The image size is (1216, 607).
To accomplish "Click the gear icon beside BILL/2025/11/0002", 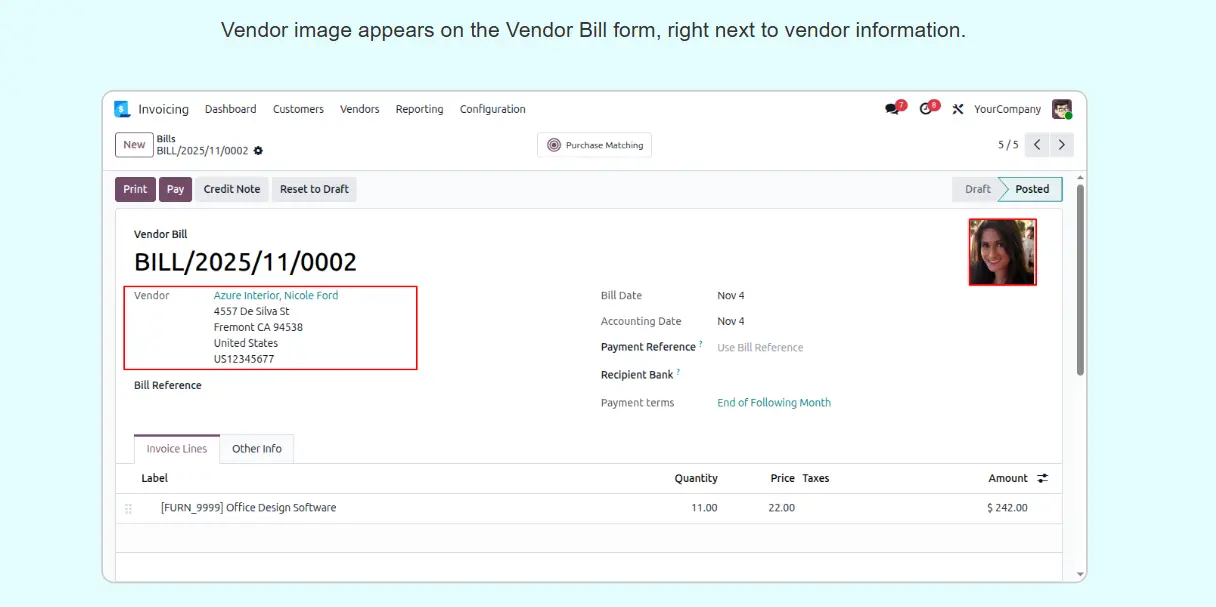I will tap(258, 151).
